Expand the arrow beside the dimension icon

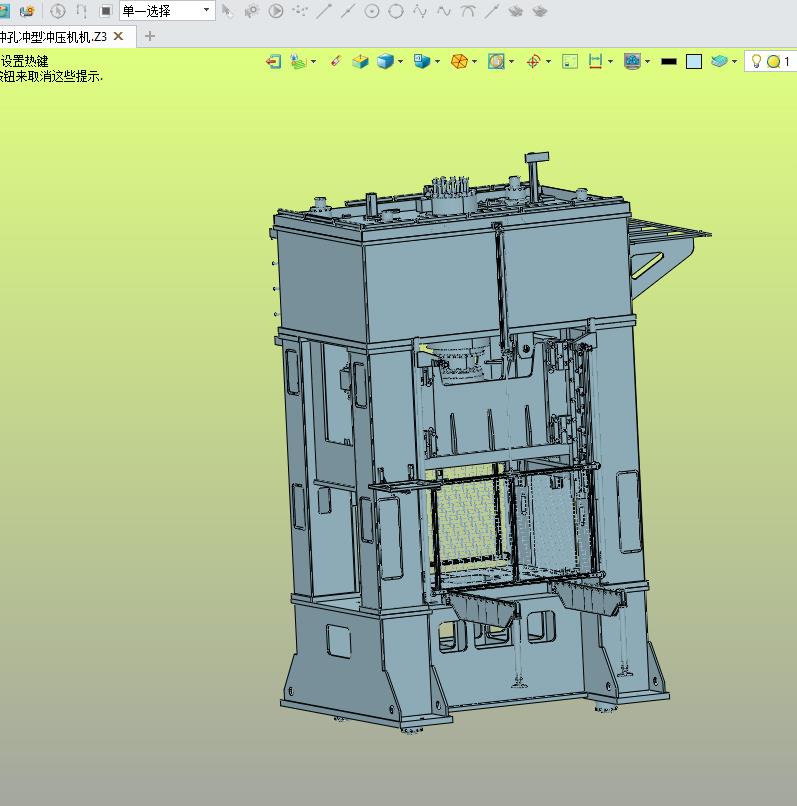pyautogui.click(x=610, y=62)
